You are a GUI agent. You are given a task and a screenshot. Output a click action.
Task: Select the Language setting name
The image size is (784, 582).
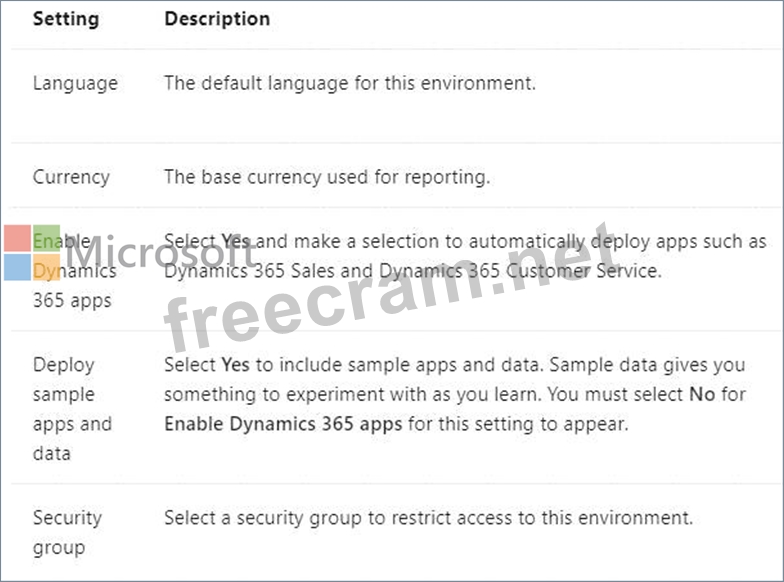tap(75, 83)
